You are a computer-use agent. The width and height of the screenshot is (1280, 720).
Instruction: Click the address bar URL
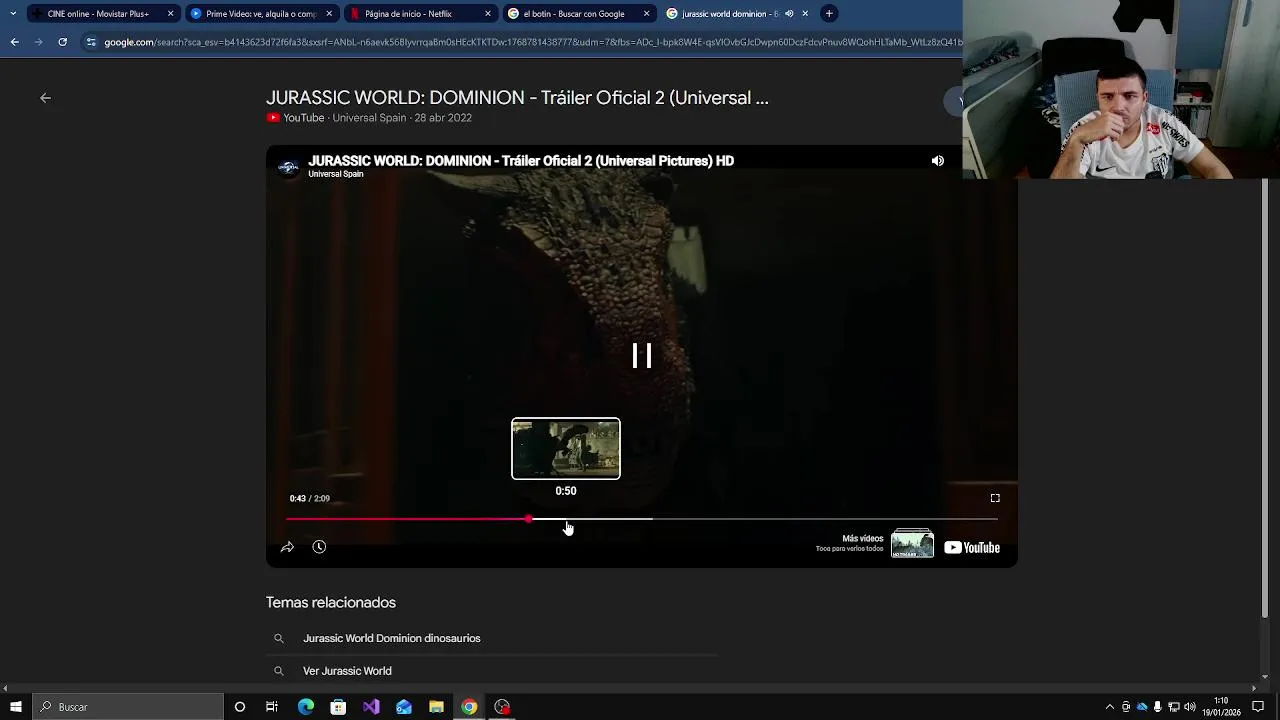(533, 42)
